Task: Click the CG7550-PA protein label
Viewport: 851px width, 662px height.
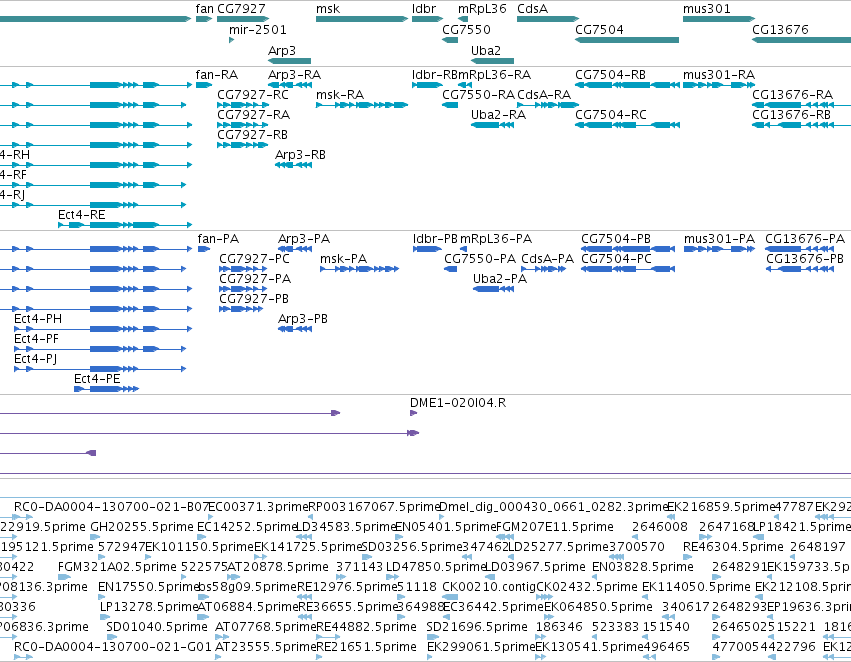Action: pyautogui.click(x=480, y=259)
